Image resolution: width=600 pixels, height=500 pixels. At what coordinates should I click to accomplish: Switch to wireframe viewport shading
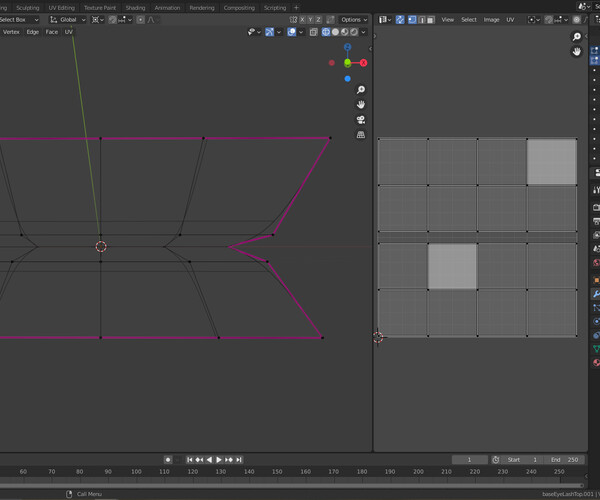pos(326,32)
